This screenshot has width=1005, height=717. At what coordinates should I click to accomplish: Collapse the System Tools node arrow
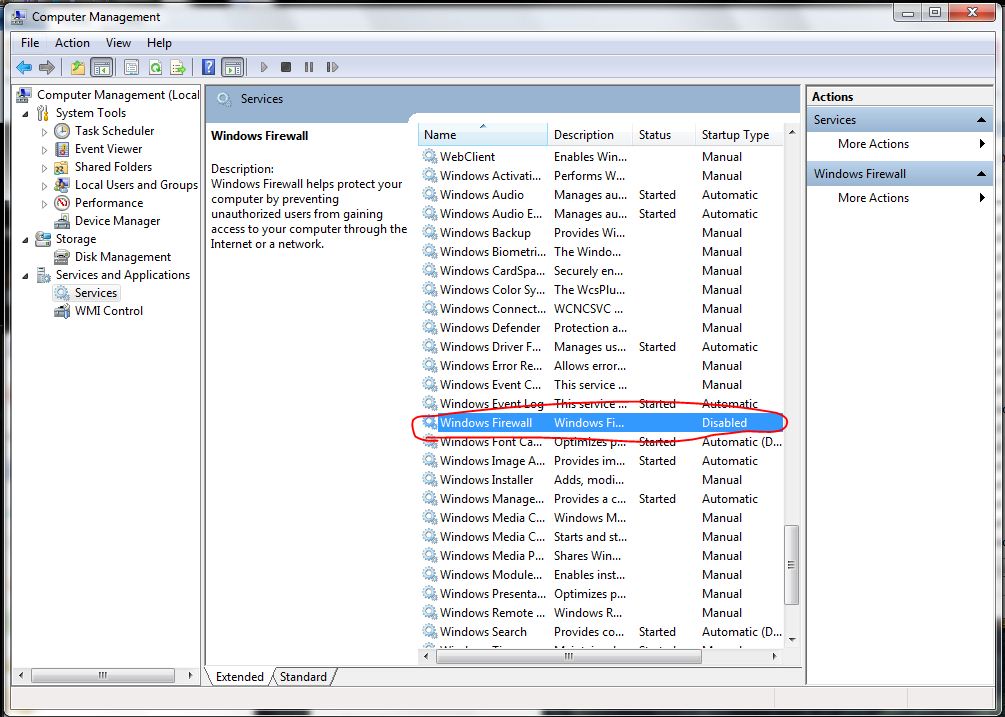tap(26, 113)
